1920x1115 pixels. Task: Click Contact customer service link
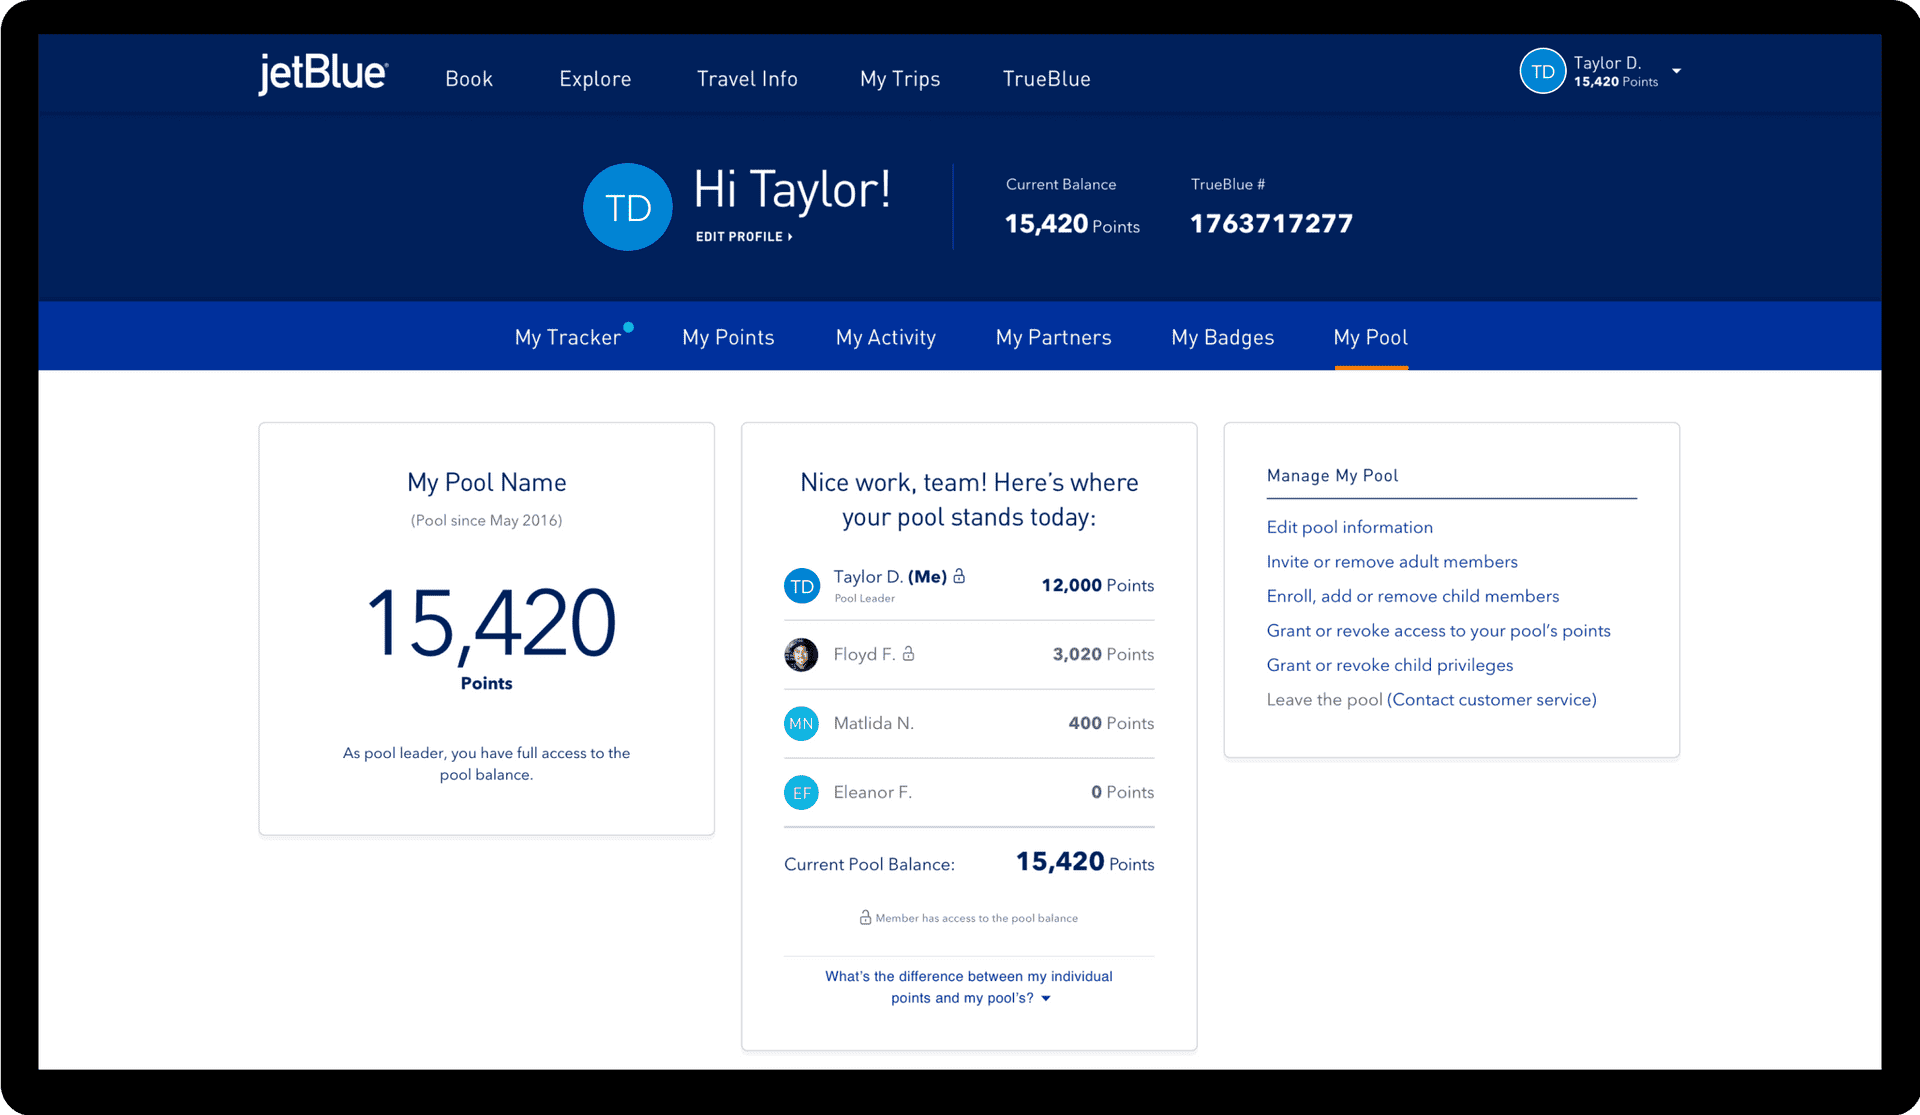pyautogui.click(x=1491, y=700)
